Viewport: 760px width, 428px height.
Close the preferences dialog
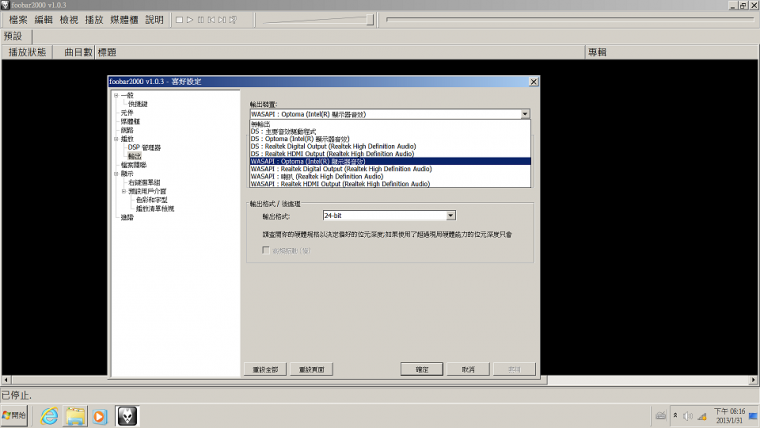(x=534, y=81)
